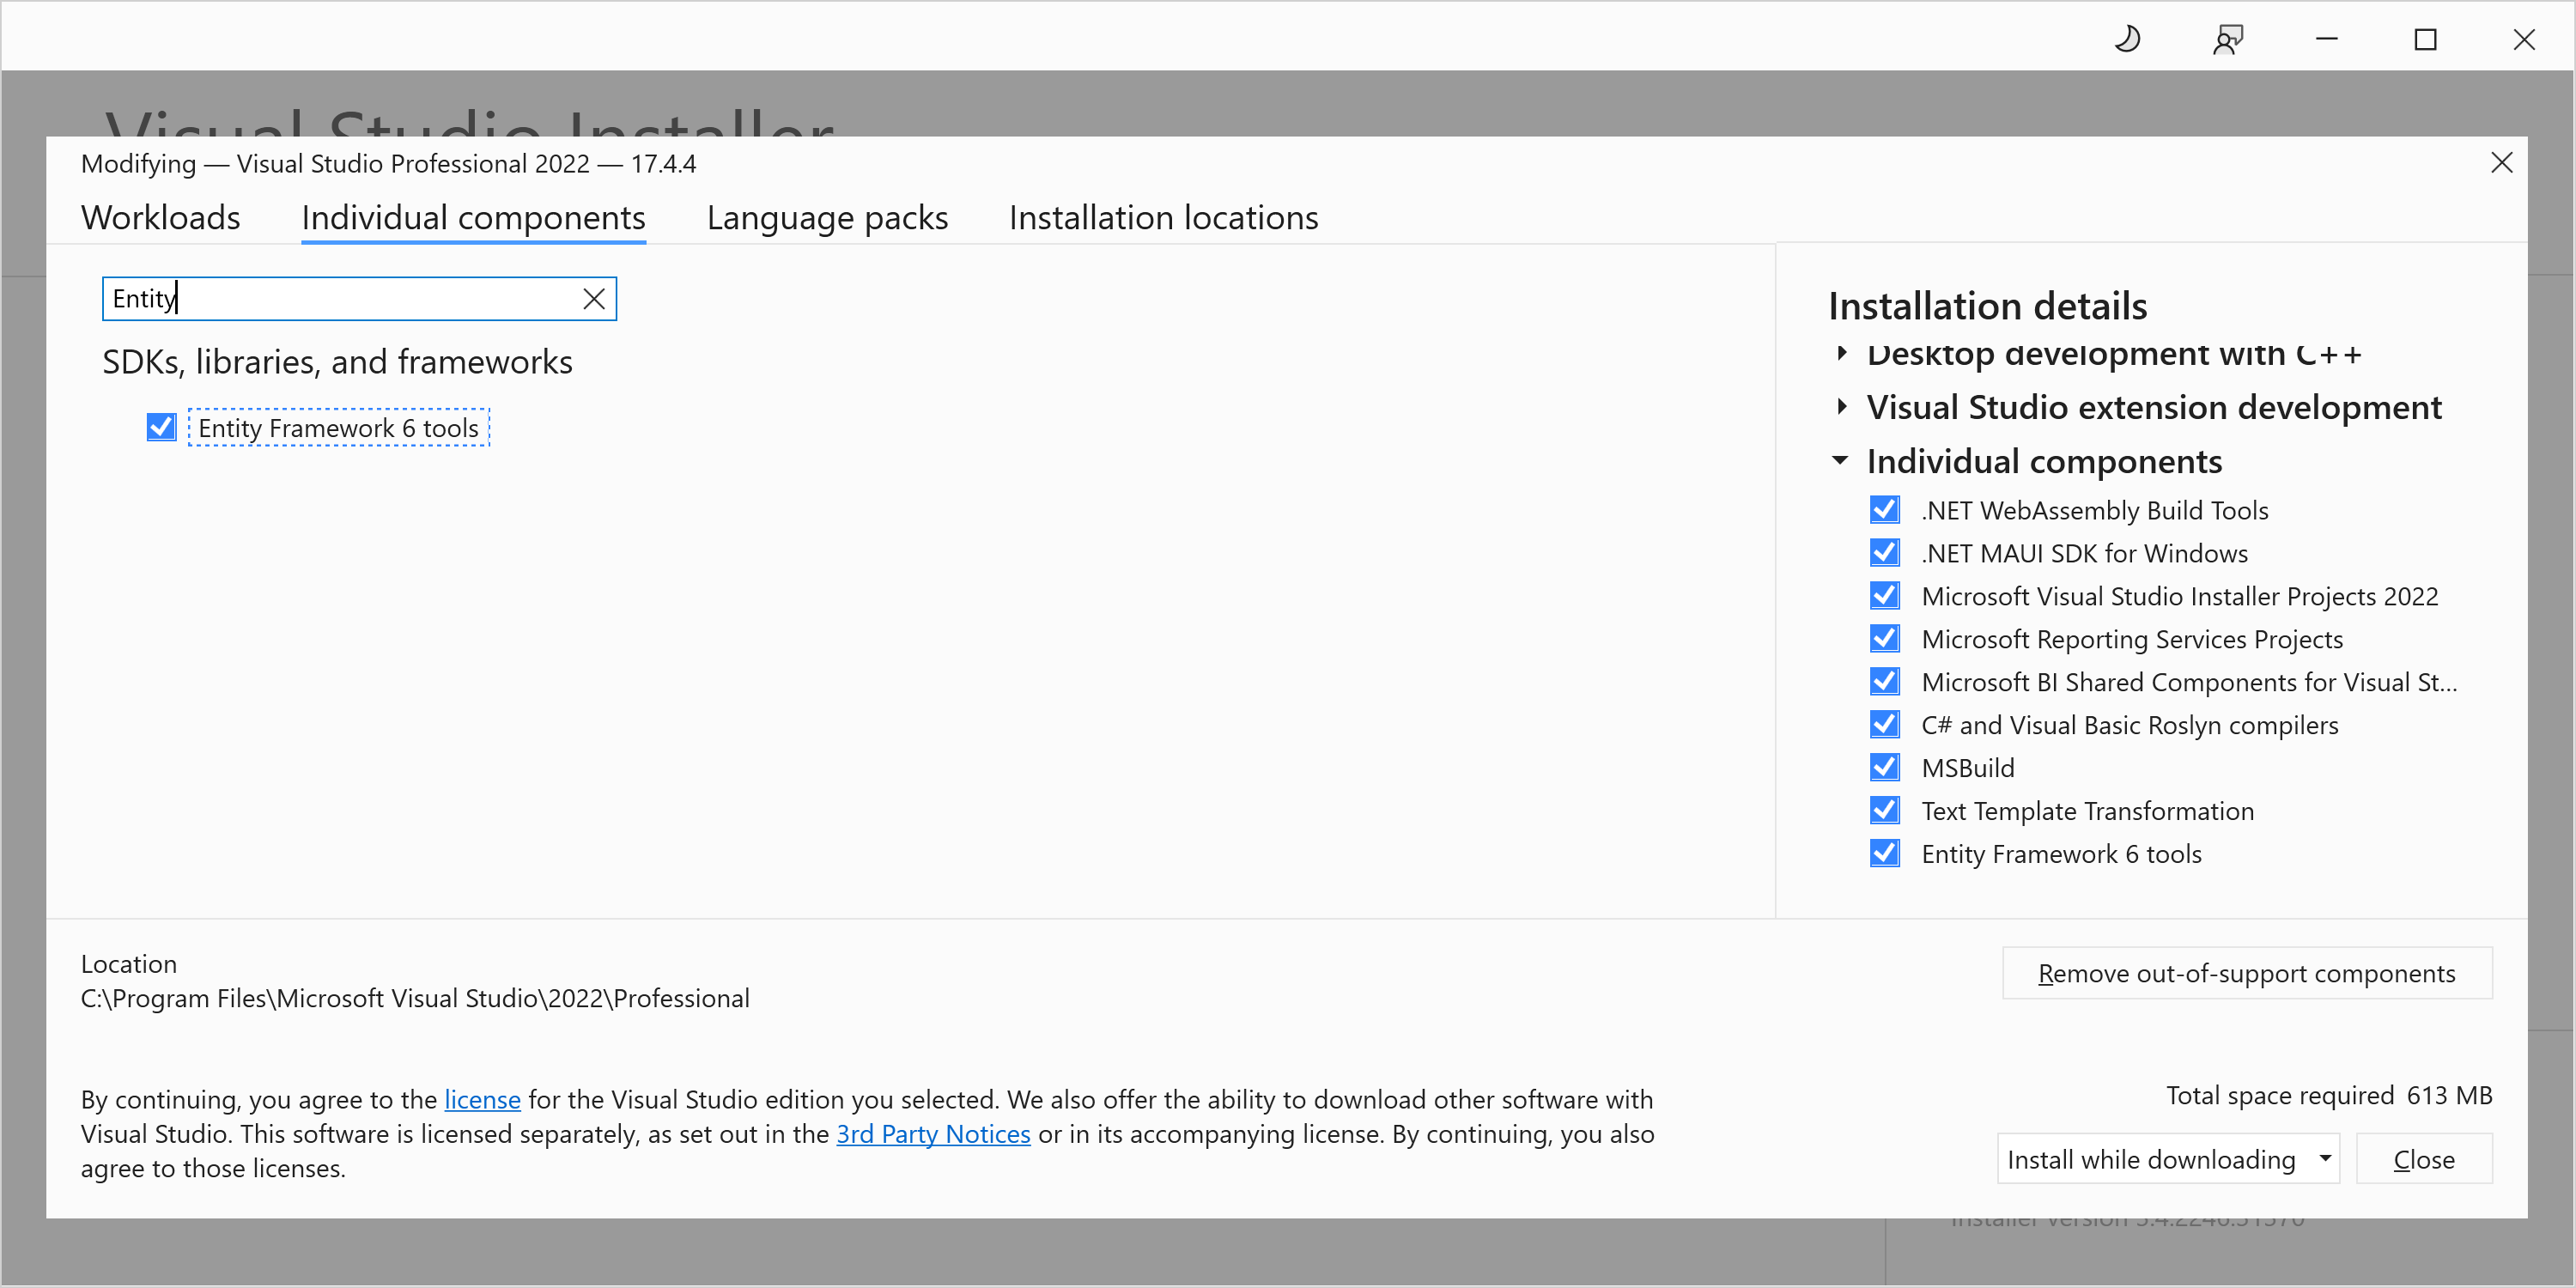The image size is (2576, 1288).
Task: Minimize the Visual Studio Installer window
Action: click(x=2327, y=39)
